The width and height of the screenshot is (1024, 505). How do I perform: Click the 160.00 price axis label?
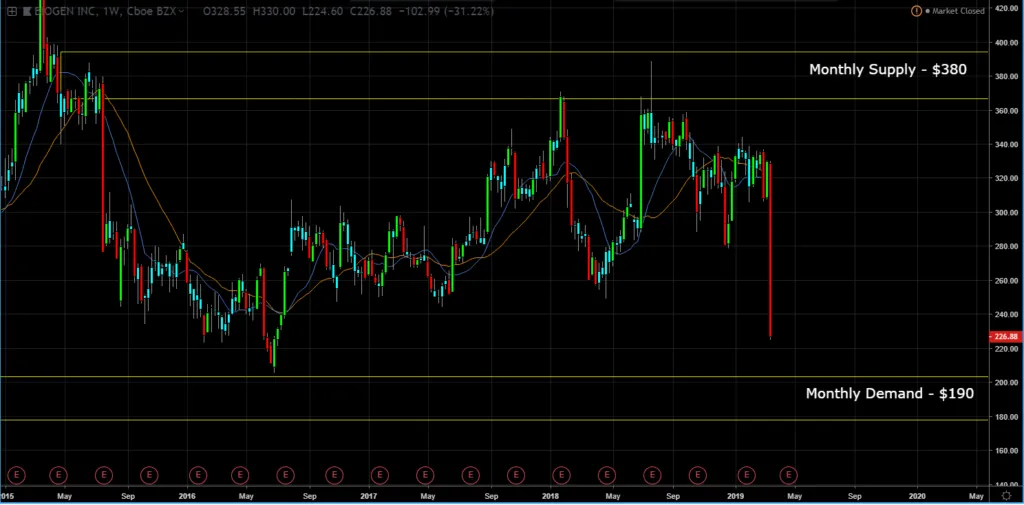(x=1005, y=450)
